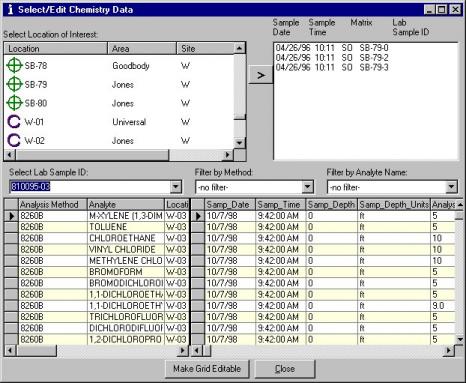466x383 pixels.
Task: Click the Analyte column header
Action: [x=126, y=204]
